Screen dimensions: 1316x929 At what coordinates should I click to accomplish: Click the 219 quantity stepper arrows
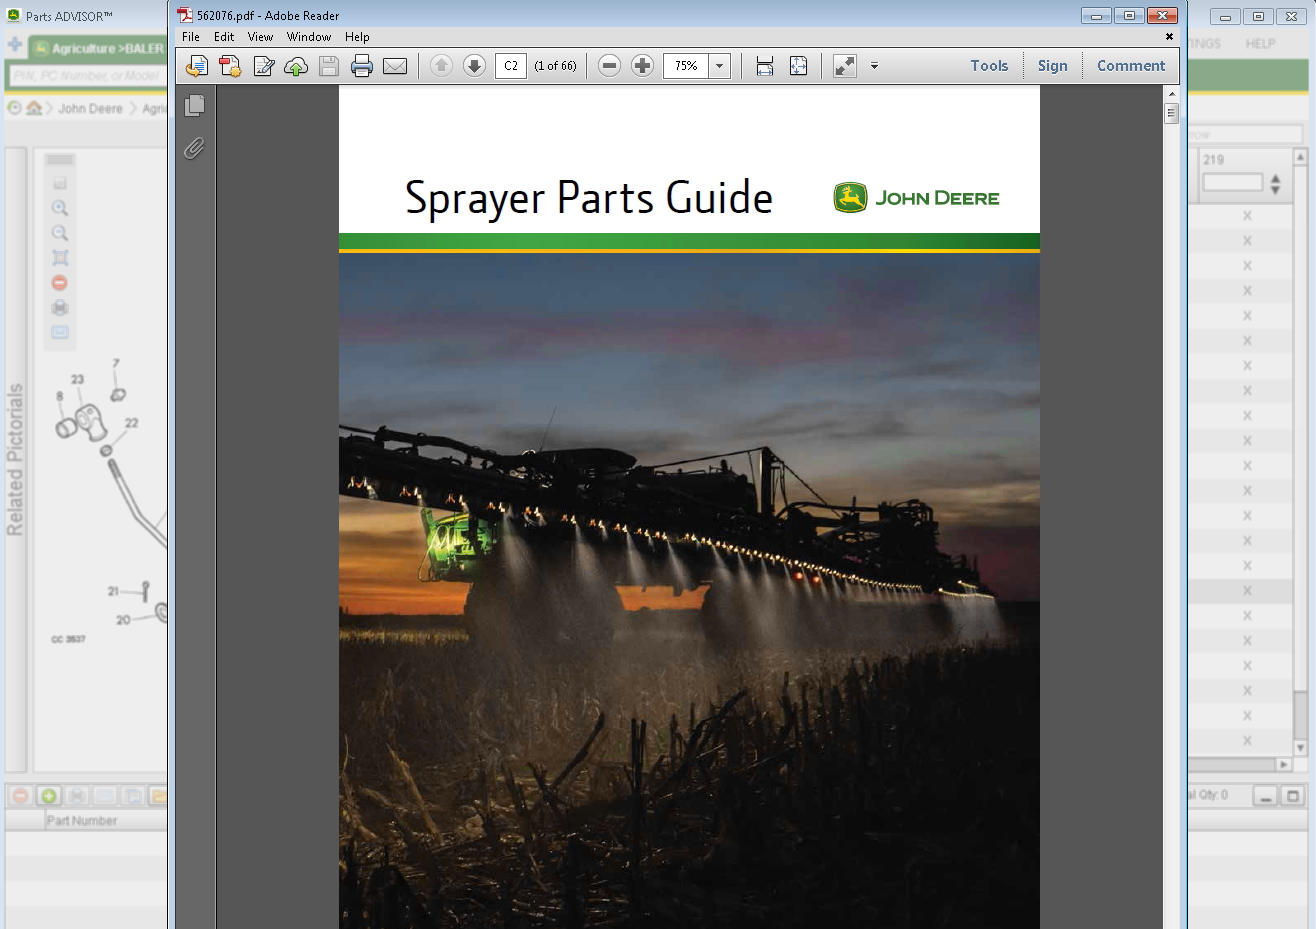coord(1275,184)
